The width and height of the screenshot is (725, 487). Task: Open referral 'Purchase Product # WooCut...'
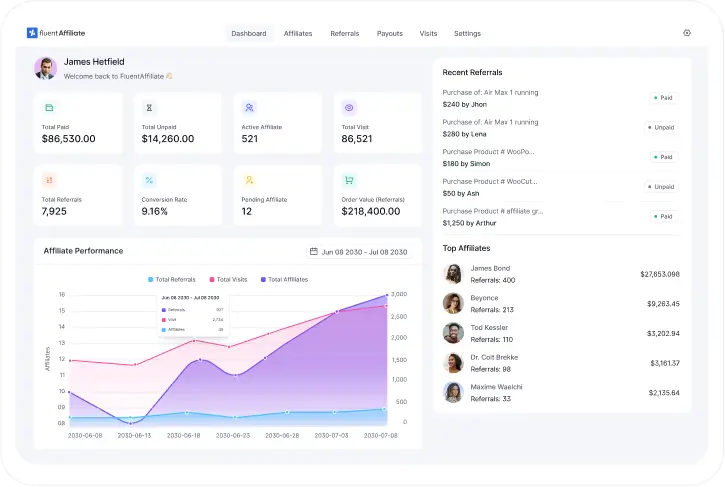[x=490, y=181]
